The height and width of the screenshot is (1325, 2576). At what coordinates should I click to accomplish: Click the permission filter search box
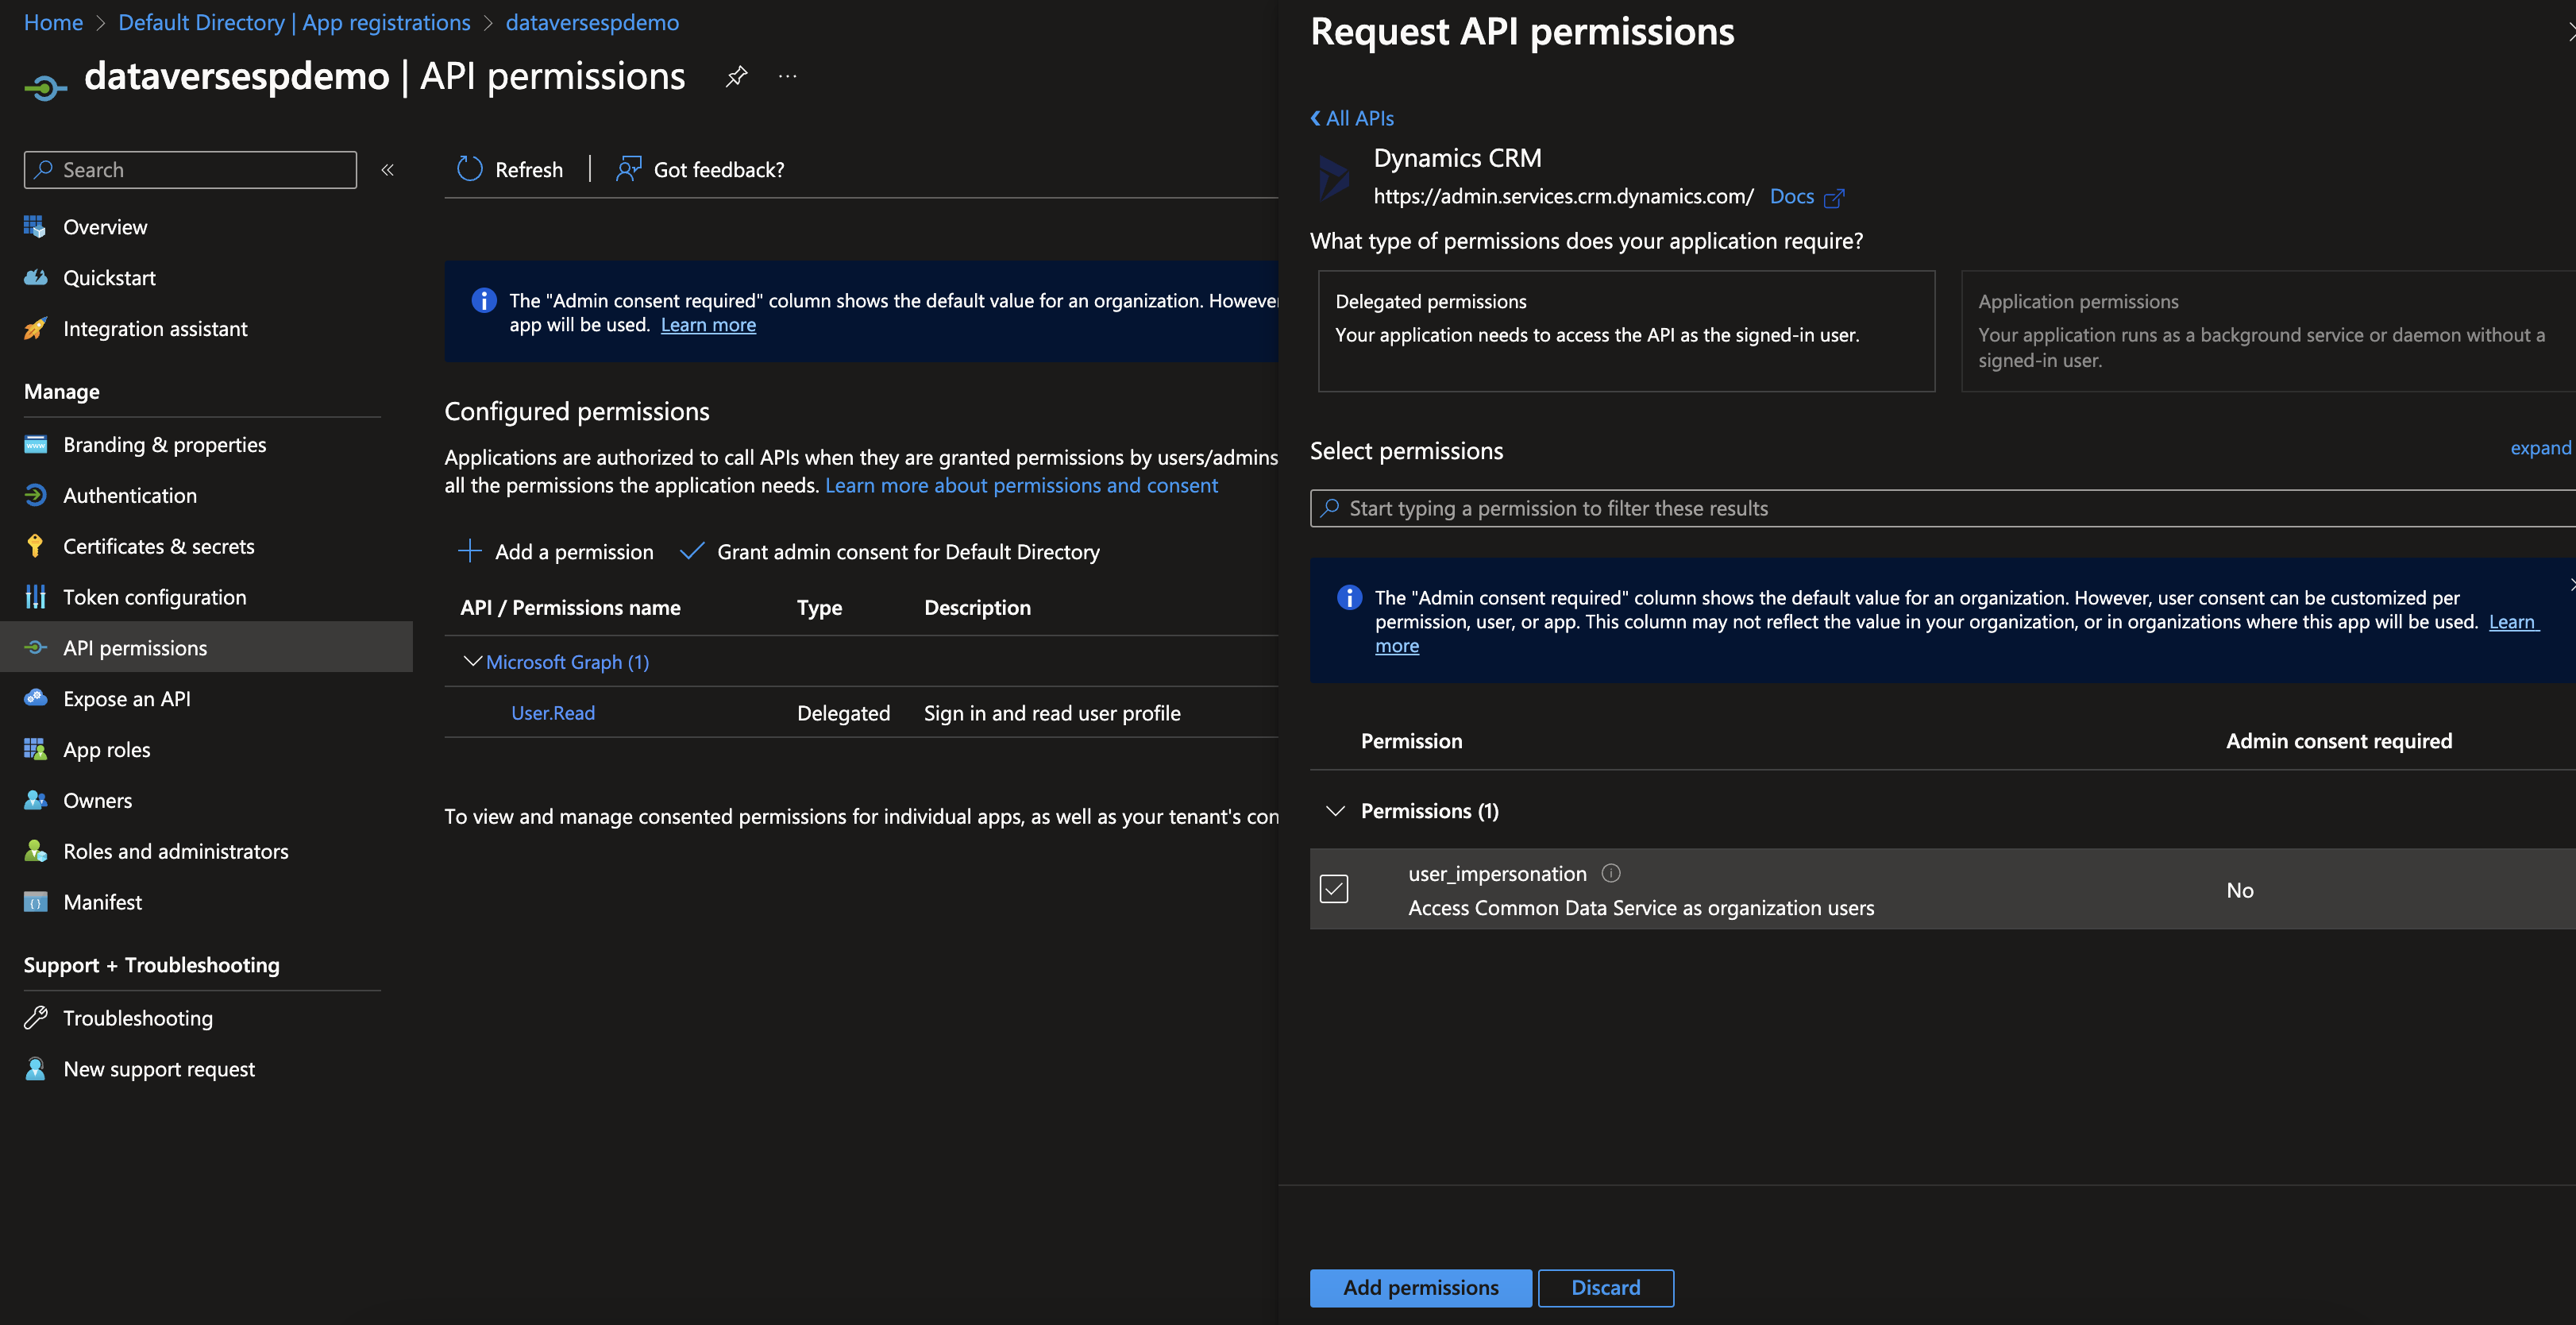click(x=1943, y=508)
